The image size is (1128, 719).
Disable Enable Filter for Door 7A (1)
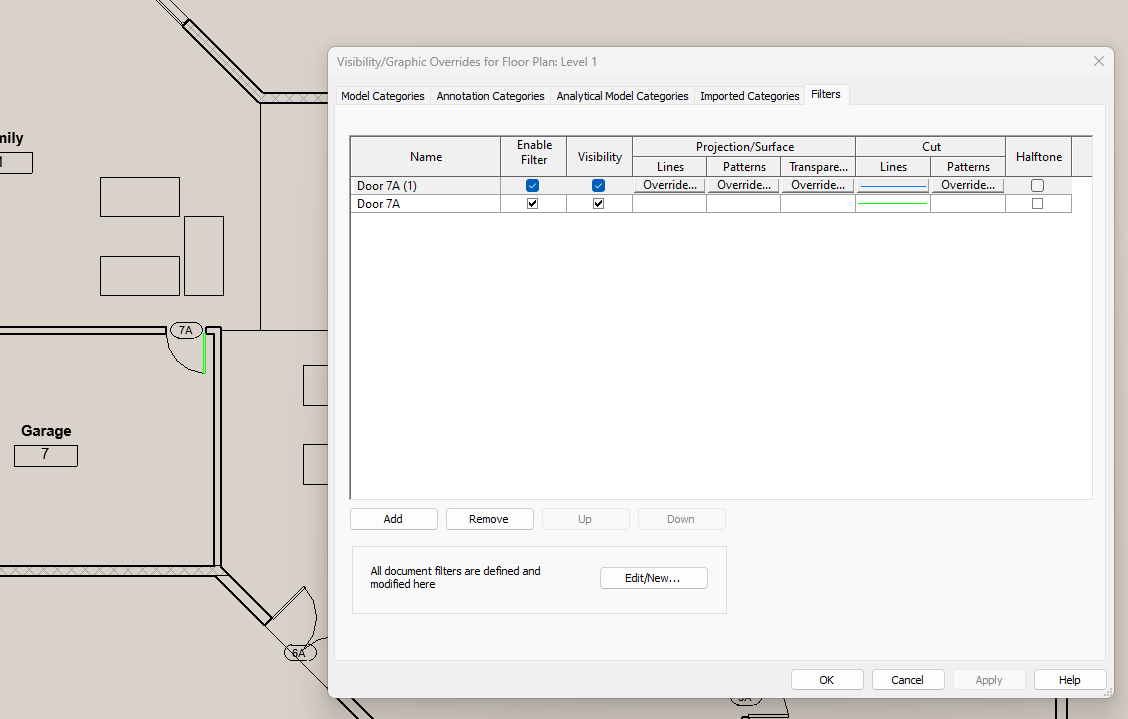(532, 185)
